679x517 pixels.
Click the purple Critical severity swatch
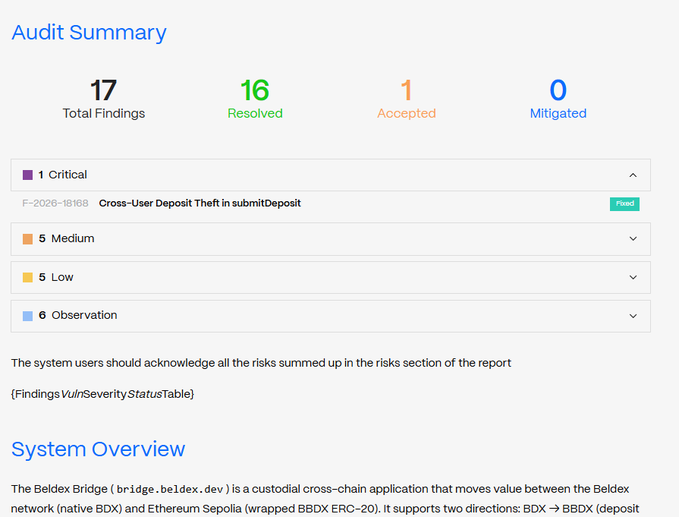pos(28,175)
